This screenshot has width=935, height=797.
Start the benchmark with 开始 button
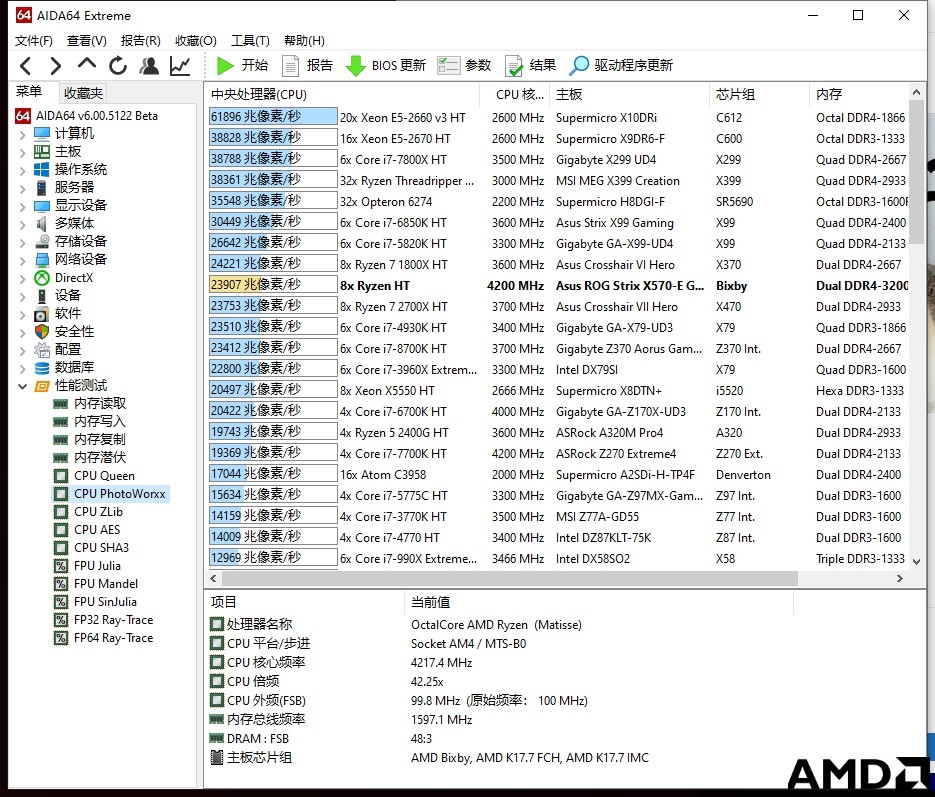[x=242, y=66]
